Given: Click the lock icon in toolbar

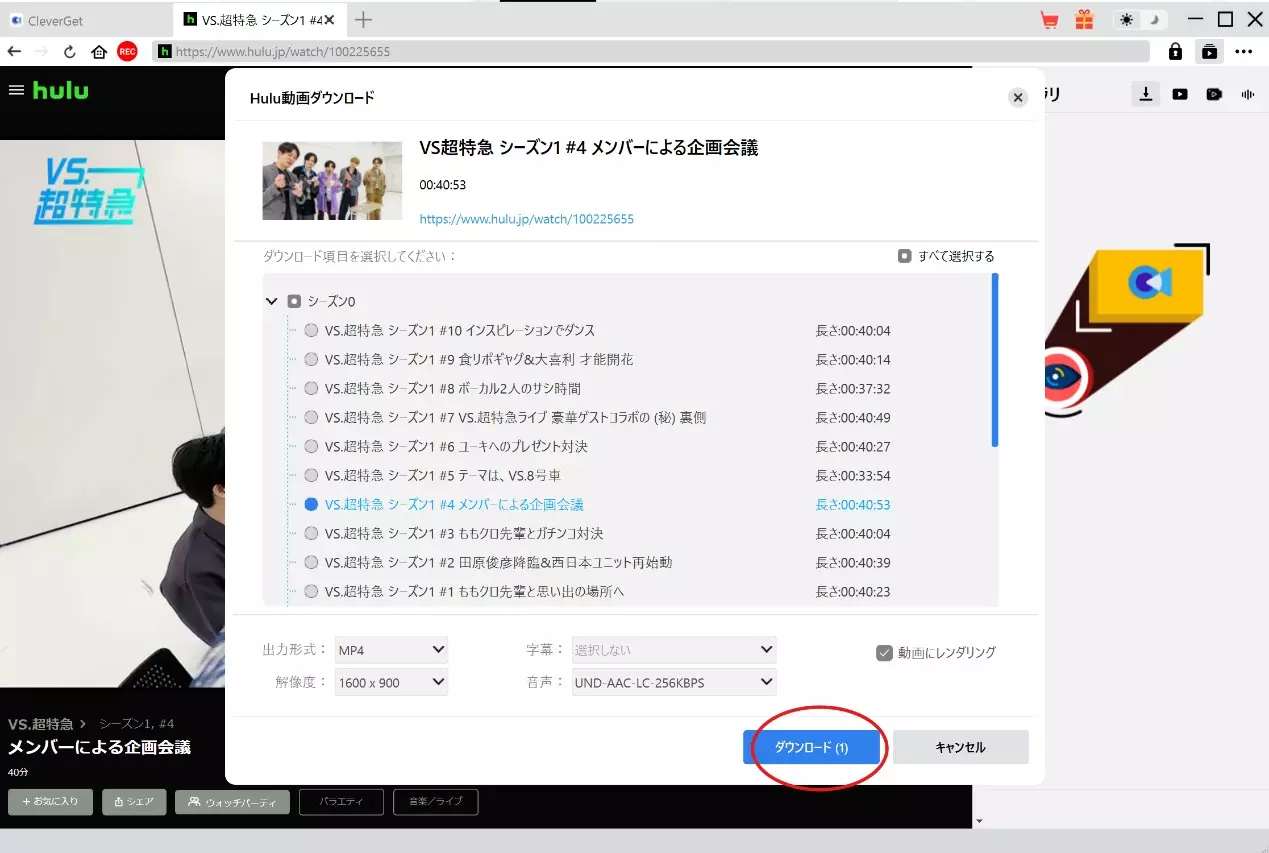Looking at the screenshot, I should (x=1175, y=51).
